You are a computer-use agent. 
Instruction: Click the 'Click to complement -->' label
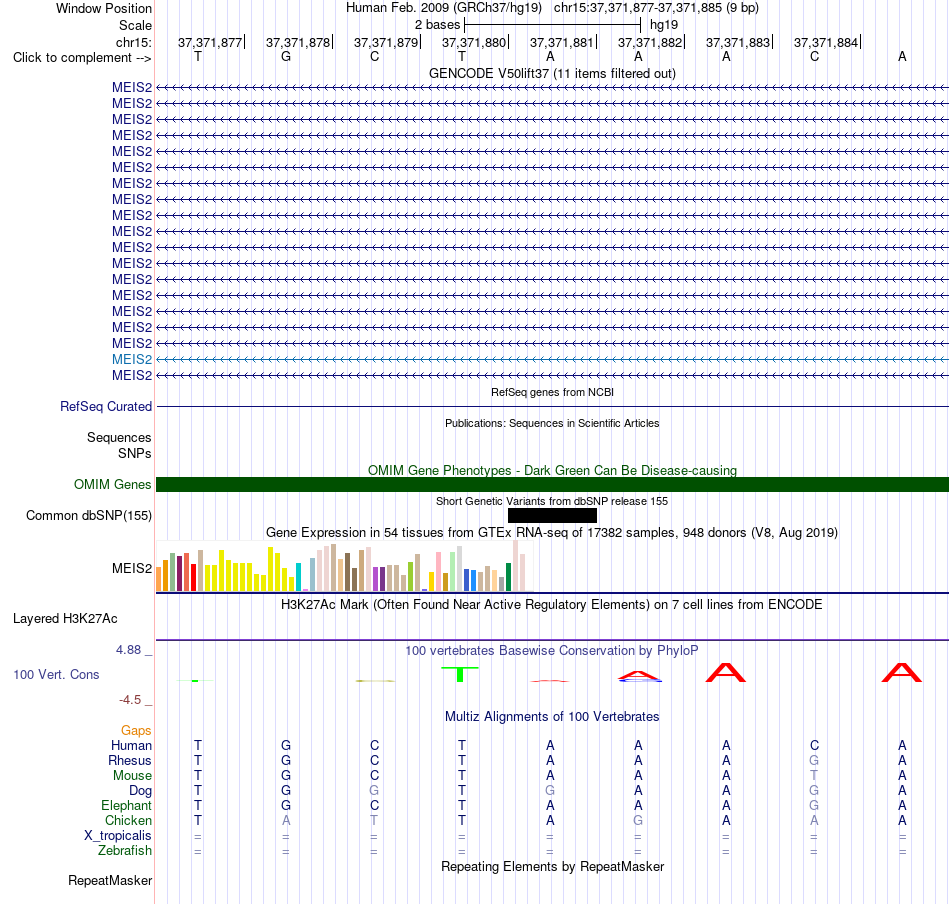(82, 58)
